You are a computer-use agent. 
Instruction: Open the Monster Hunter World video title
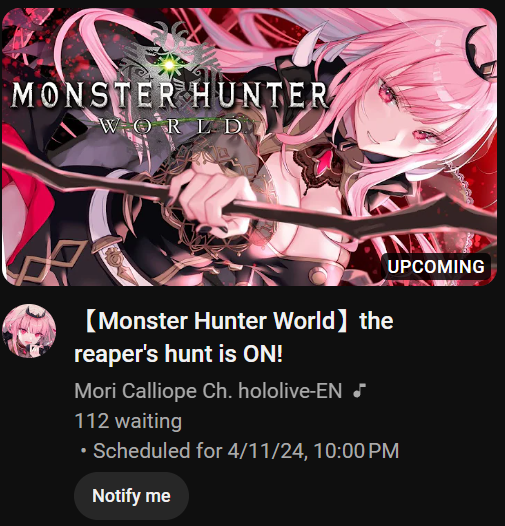(x=234, y=337)
